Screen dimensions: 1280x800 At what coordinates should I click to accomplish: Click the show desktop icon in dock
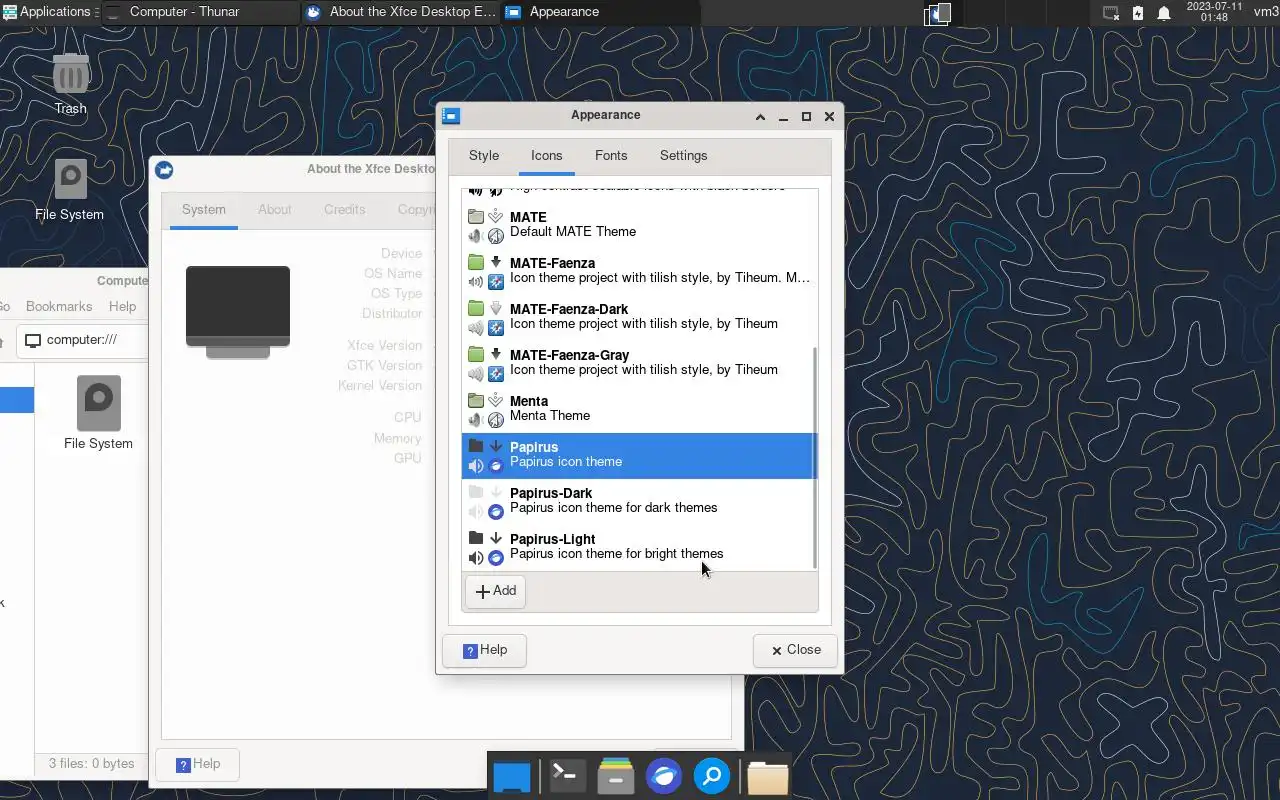[512, 776]
